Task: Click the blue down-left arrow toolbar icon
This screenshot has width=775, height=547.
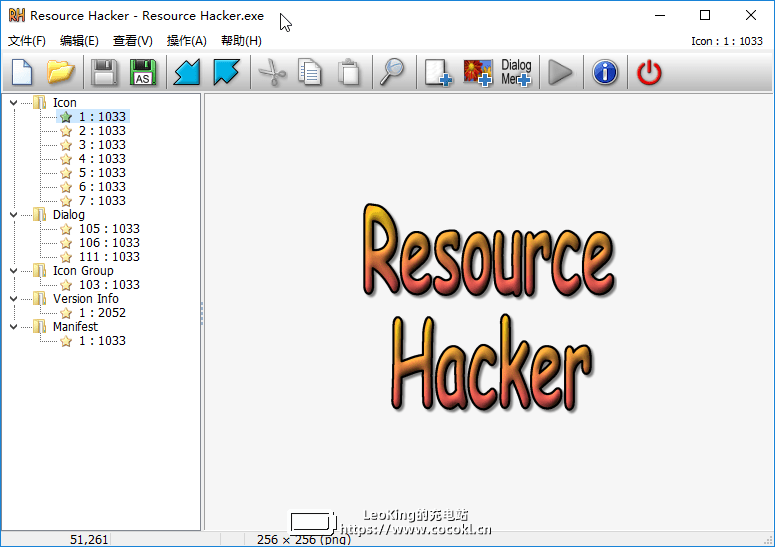Action: pos(187,72)
